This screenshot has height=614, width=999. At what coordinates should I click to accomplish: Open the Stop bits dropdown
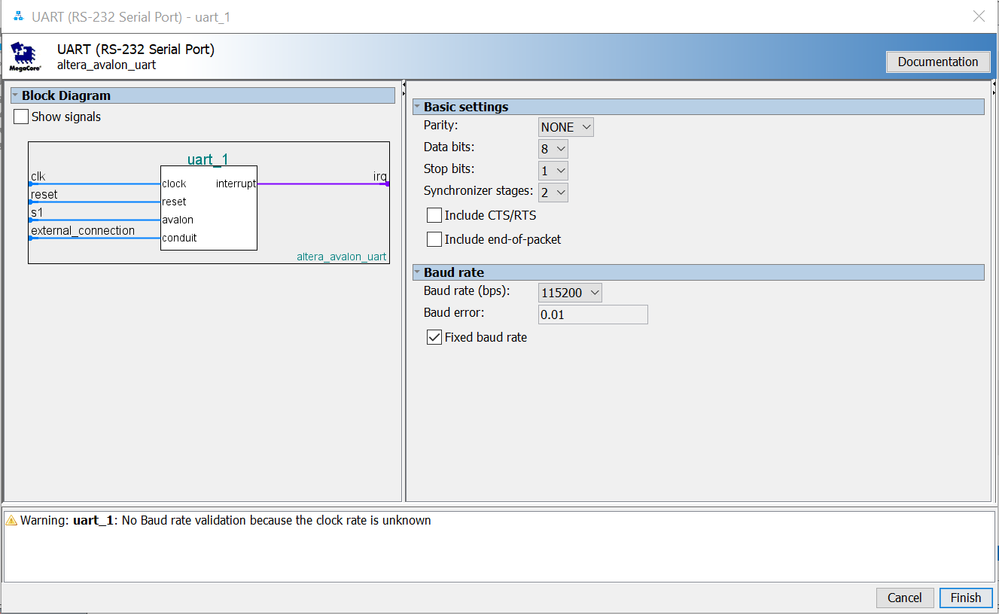[x=553, y=170]
